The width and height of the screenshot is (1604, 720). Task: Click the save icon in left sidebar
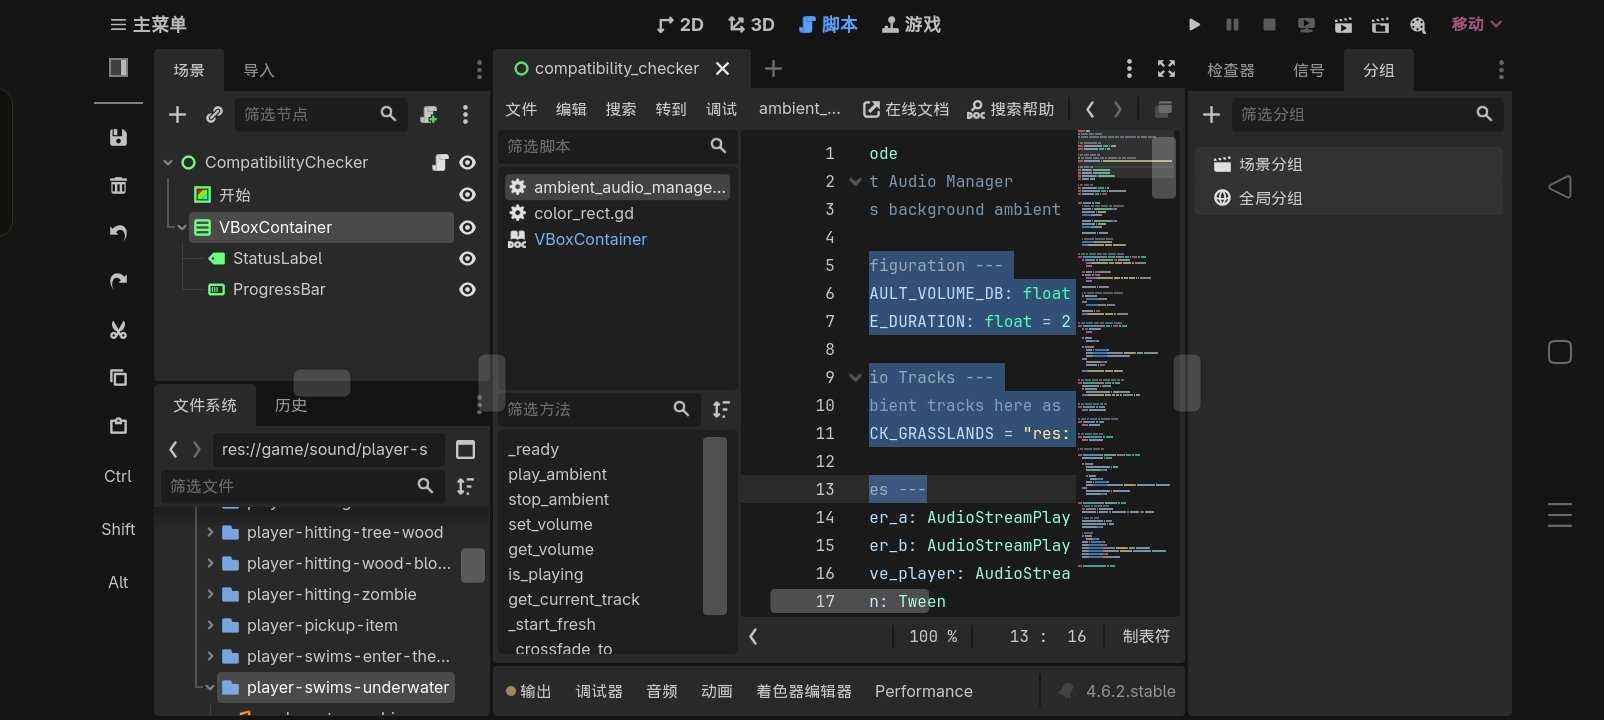coord(118,137)
